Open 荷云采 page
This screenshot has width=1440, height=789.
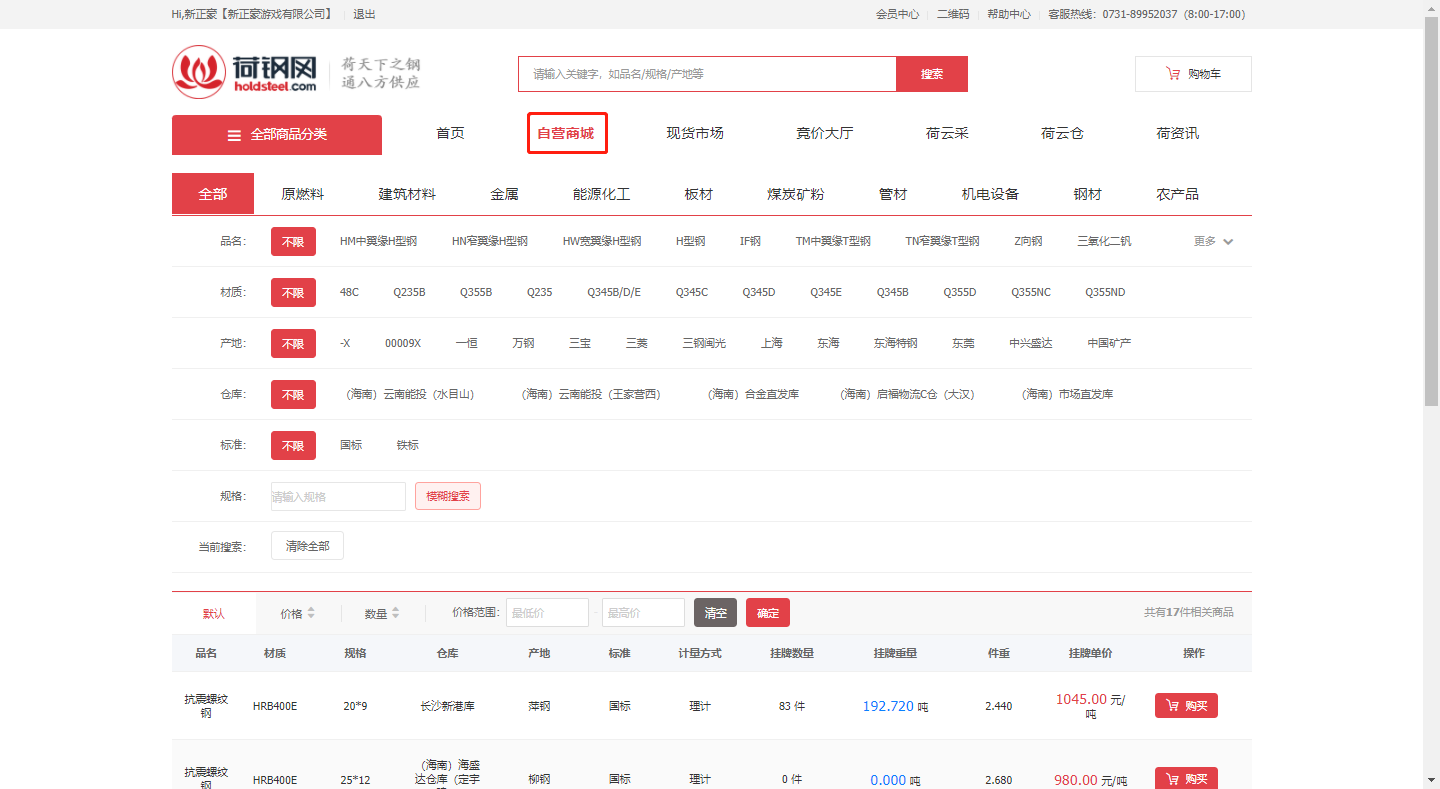click(x=947, y=134)
